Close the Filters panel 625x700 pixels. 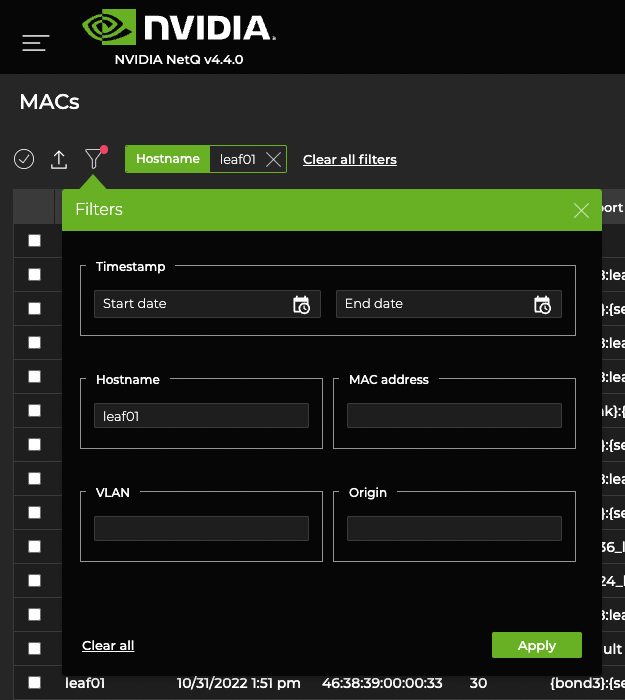pos(581,210)
